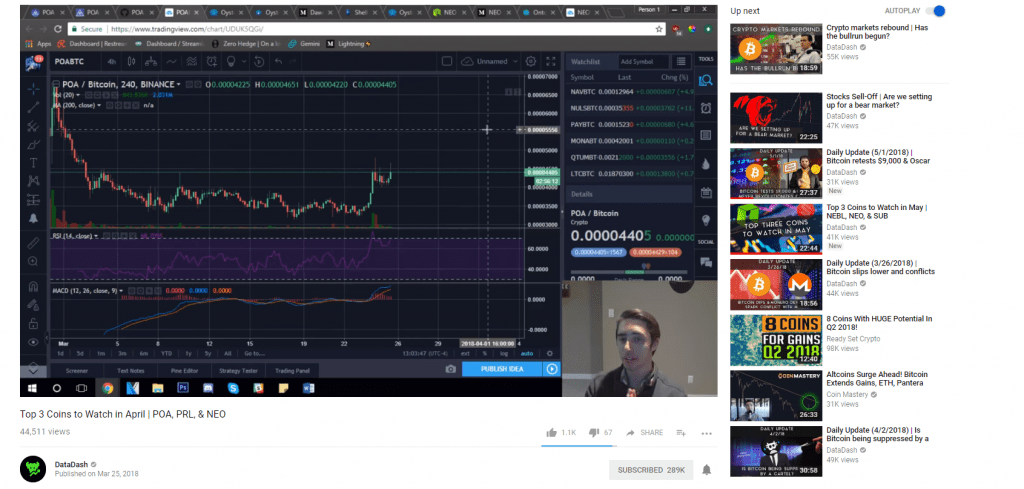1024x489 pixels.
Task: Open the 'Crypto markets rebound' video thumbnail
Action: (776, 50)
